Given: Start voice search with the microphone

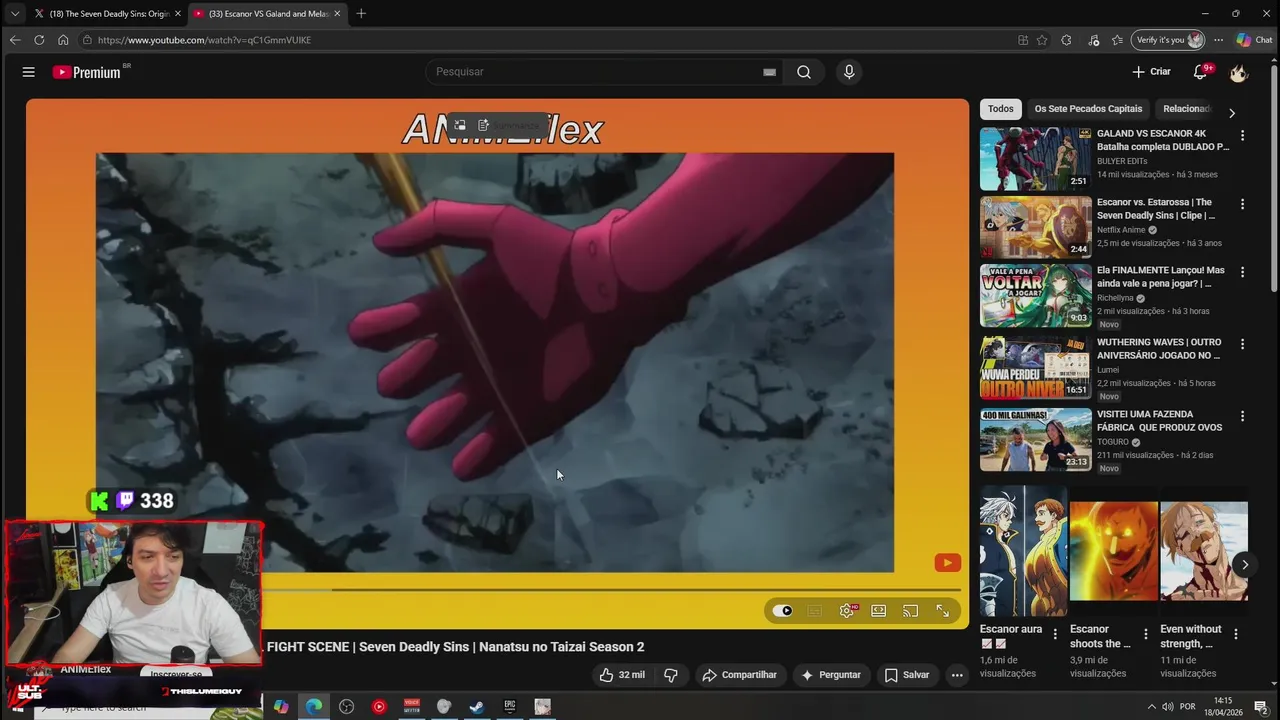Looking at the screenshot, I should click(849, 72).
